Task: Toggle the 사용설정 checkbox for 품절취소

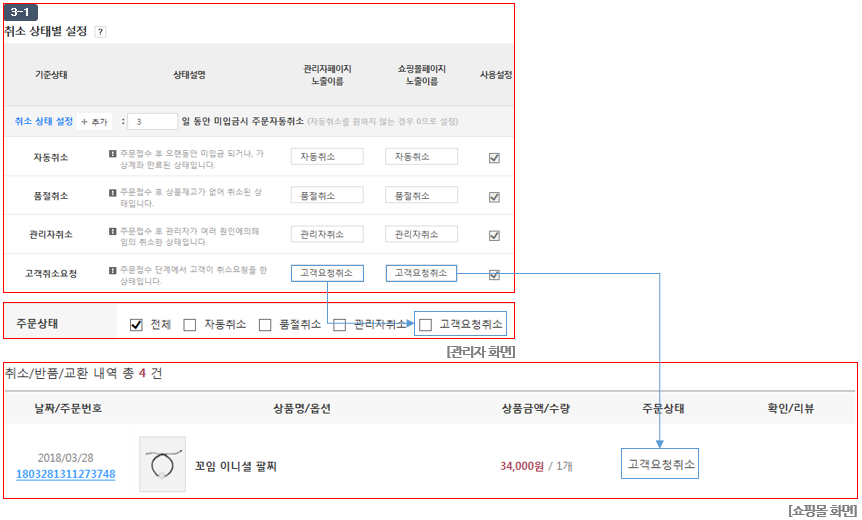Action: [x=494, y=197]
